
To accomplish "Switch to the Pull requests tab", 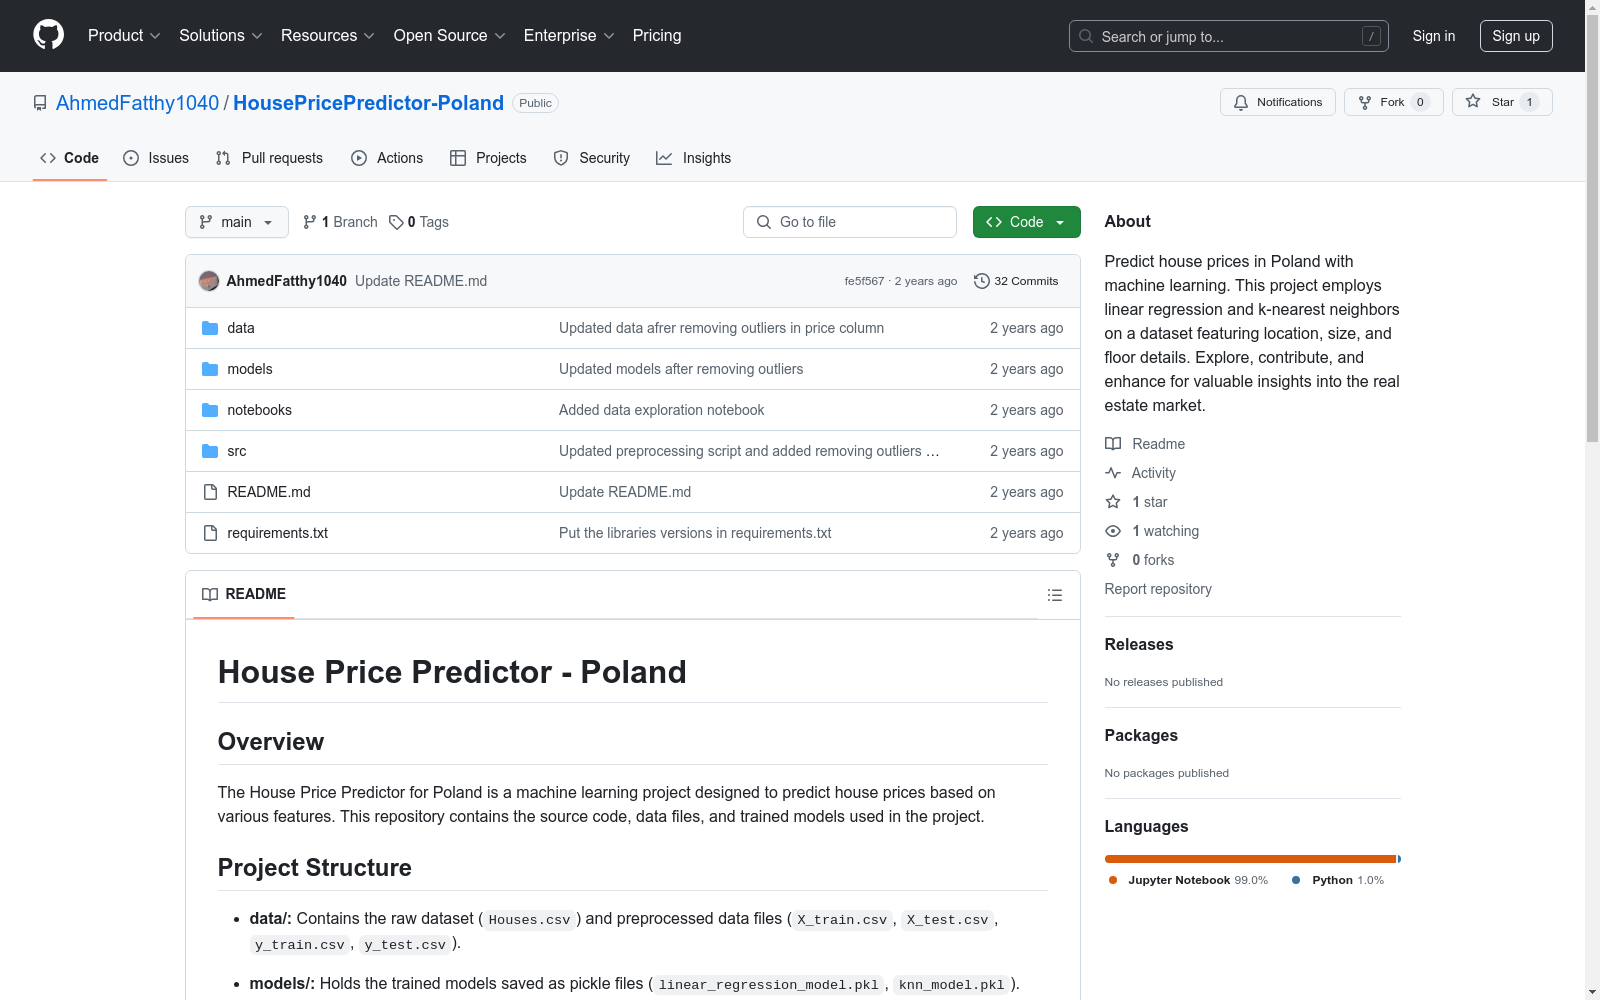I will click(x=269, y=158).
